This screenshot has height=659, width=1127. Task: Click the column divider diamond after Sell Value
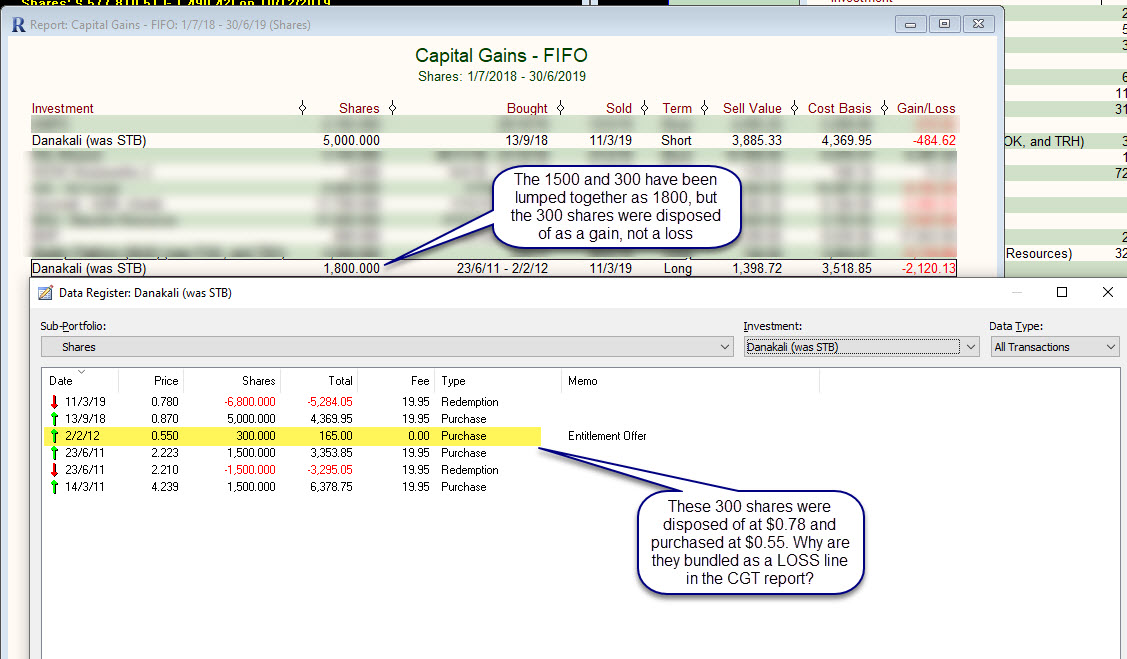[x=794, y=108]
